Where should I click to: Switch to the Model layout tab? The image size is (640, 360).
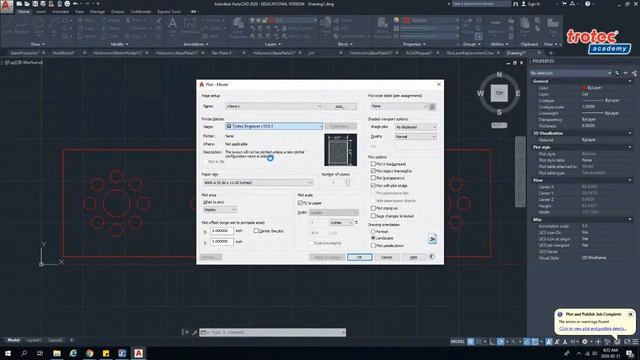click(13, 340)
